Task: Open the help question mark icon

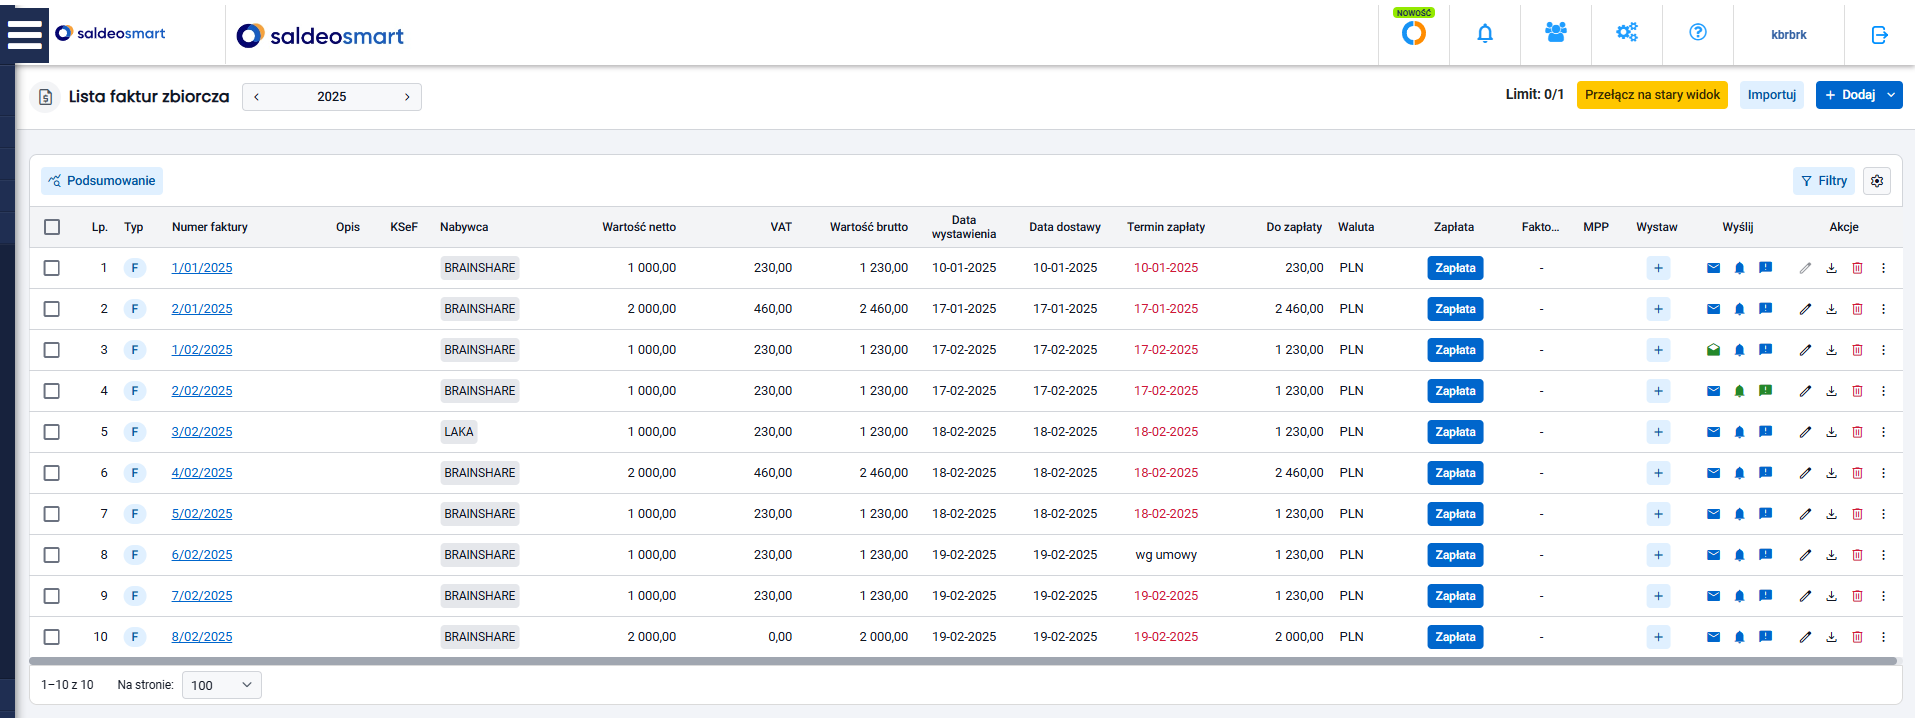Action: (x=1698, y=33)
